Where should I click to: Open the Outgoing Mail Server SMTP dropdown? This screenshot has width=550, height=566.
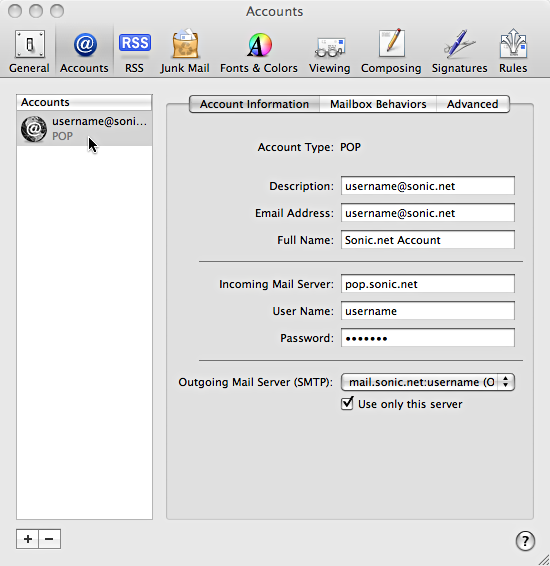pyautogui.click(x=428, y=382)
